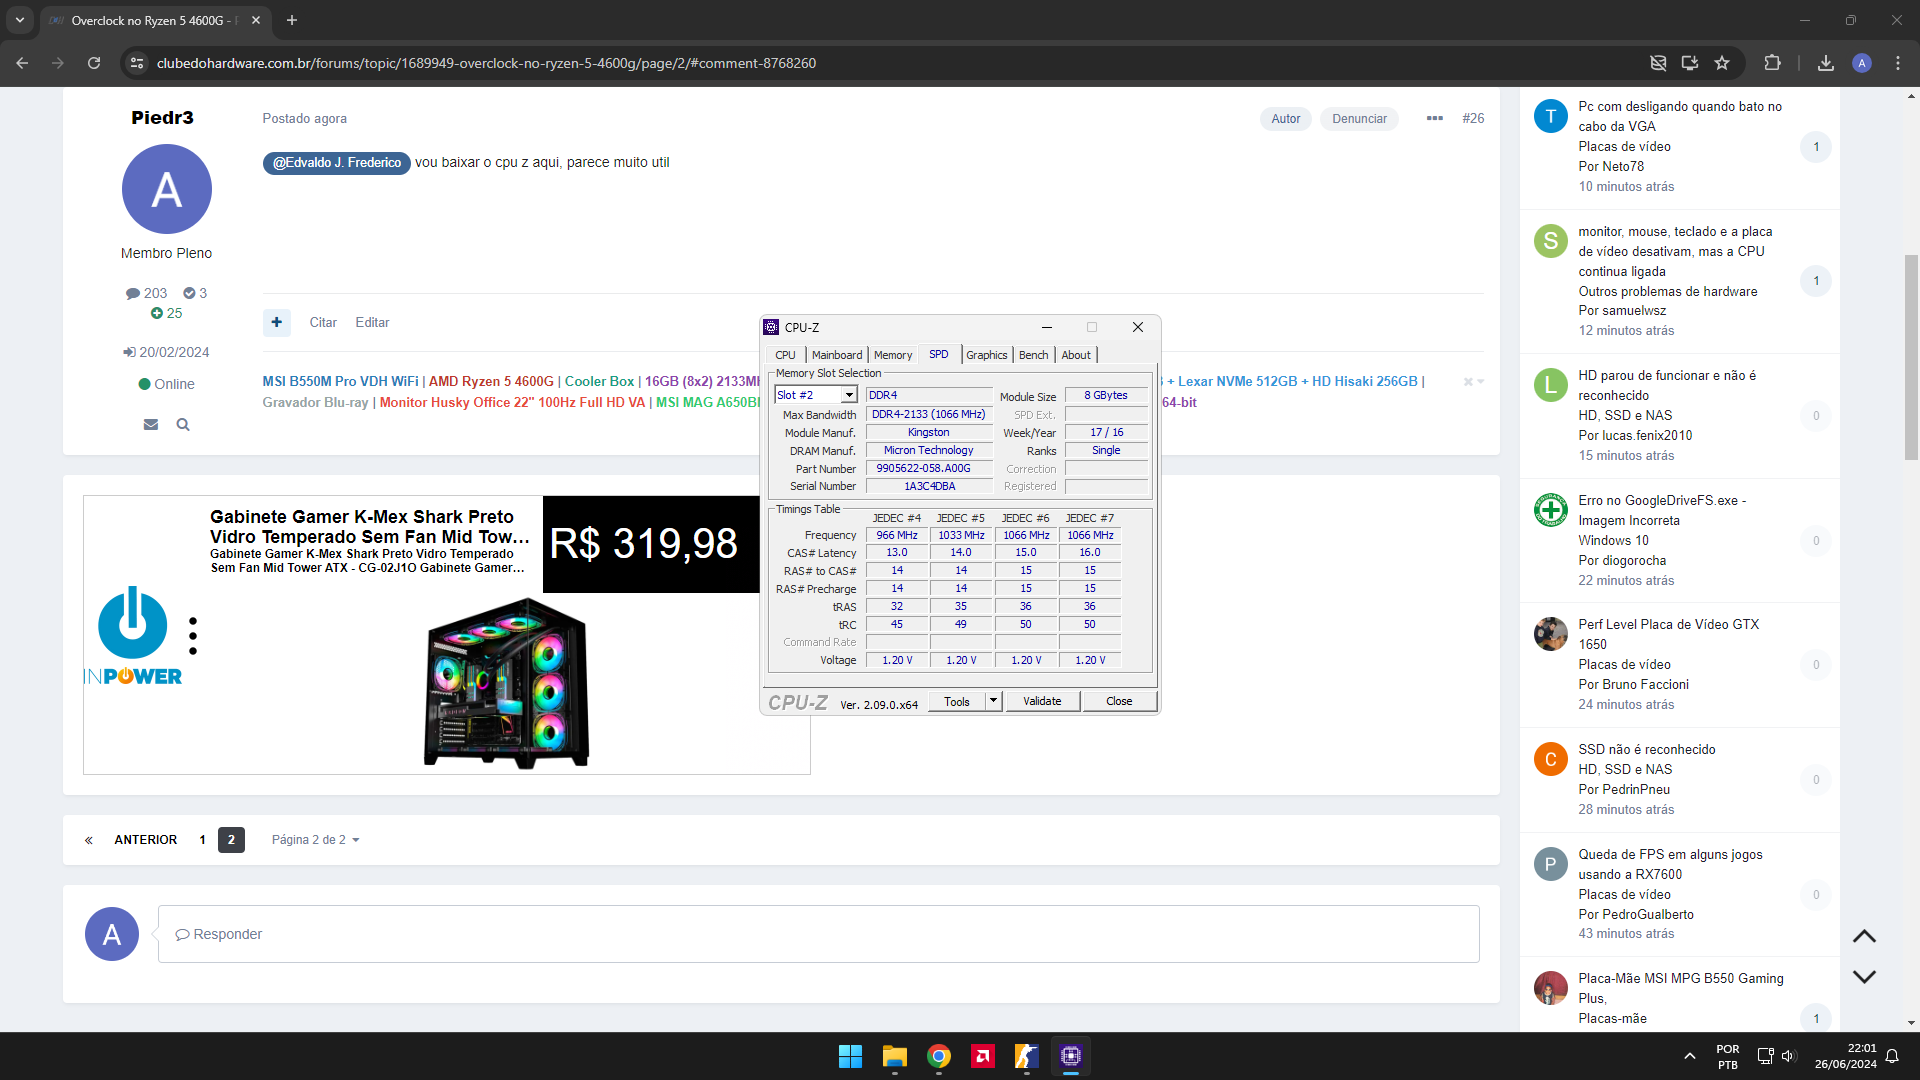Open Chrome extensions puzzle icon
1920x1080 pixels.
[x=1772, y=63]
